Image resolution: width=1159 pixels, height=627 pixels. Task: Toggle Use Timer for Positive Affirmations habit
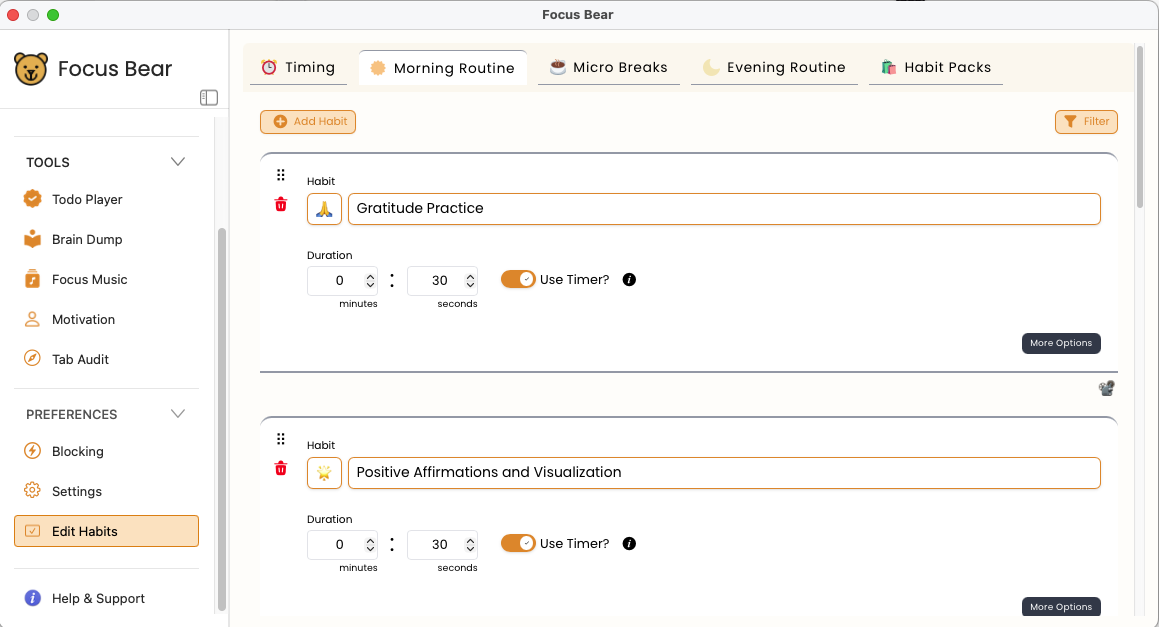tap(518, 543)
